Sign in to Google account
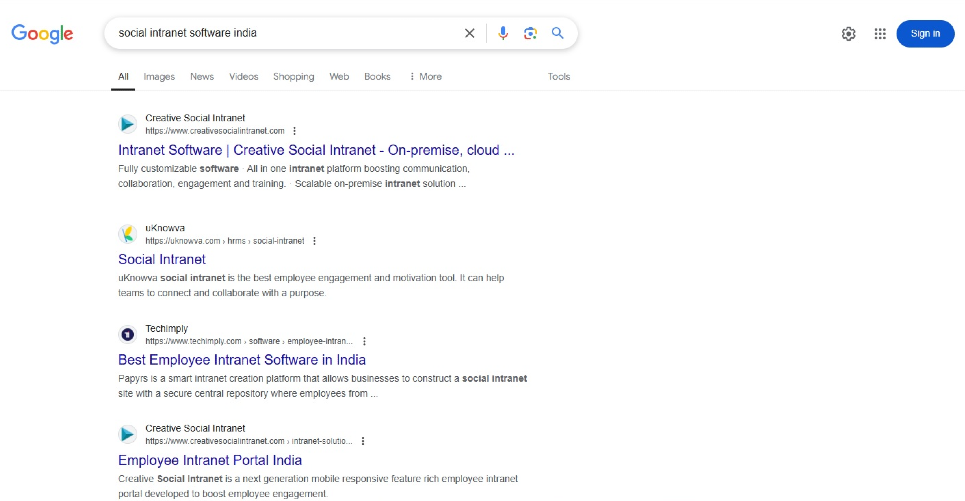This screenshot has width=965, height=501. pos(925,34)
